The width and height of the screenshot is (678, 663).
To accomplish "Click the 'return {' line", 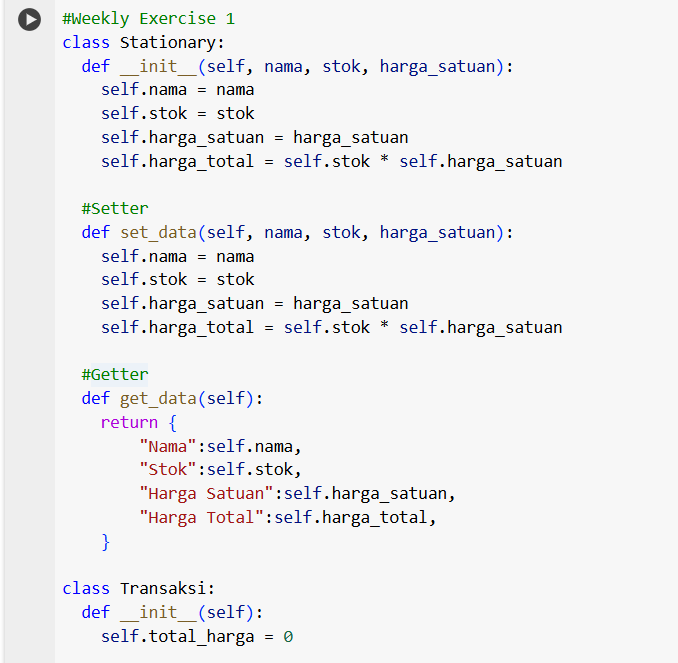I will click(138, 422).
